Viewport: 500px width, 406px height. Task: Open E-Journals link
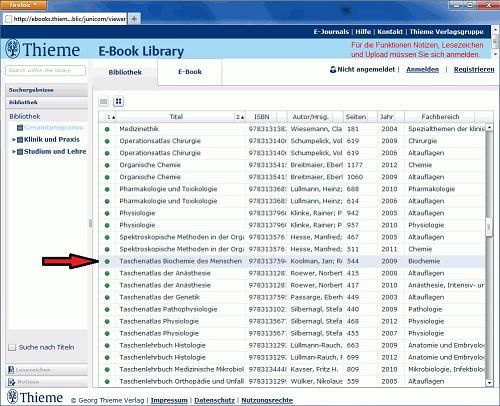click(331, 32)
